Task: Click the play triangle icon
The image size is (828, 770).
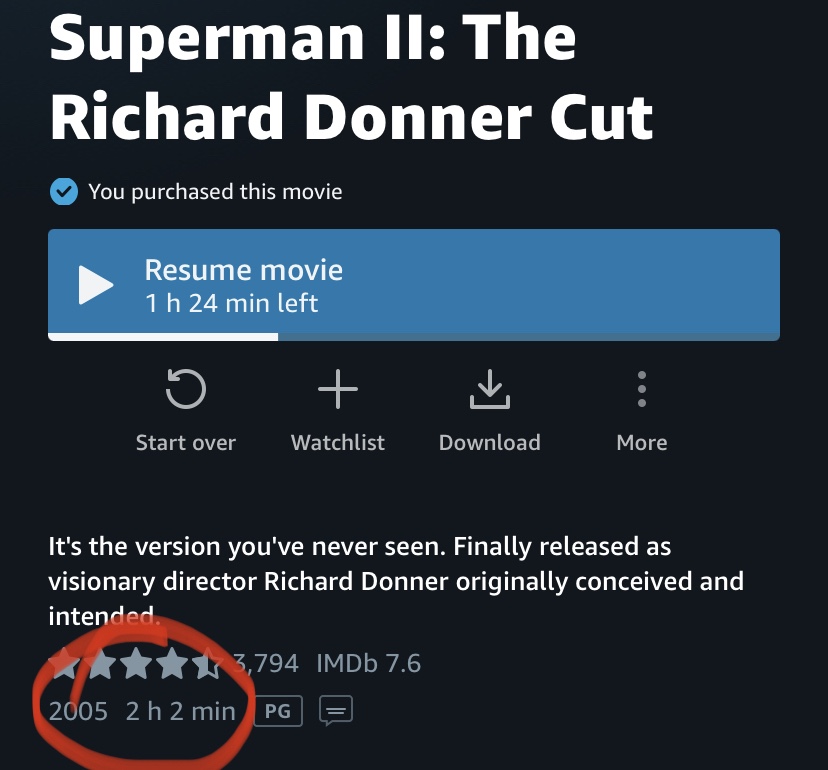Action: point(96,285)
